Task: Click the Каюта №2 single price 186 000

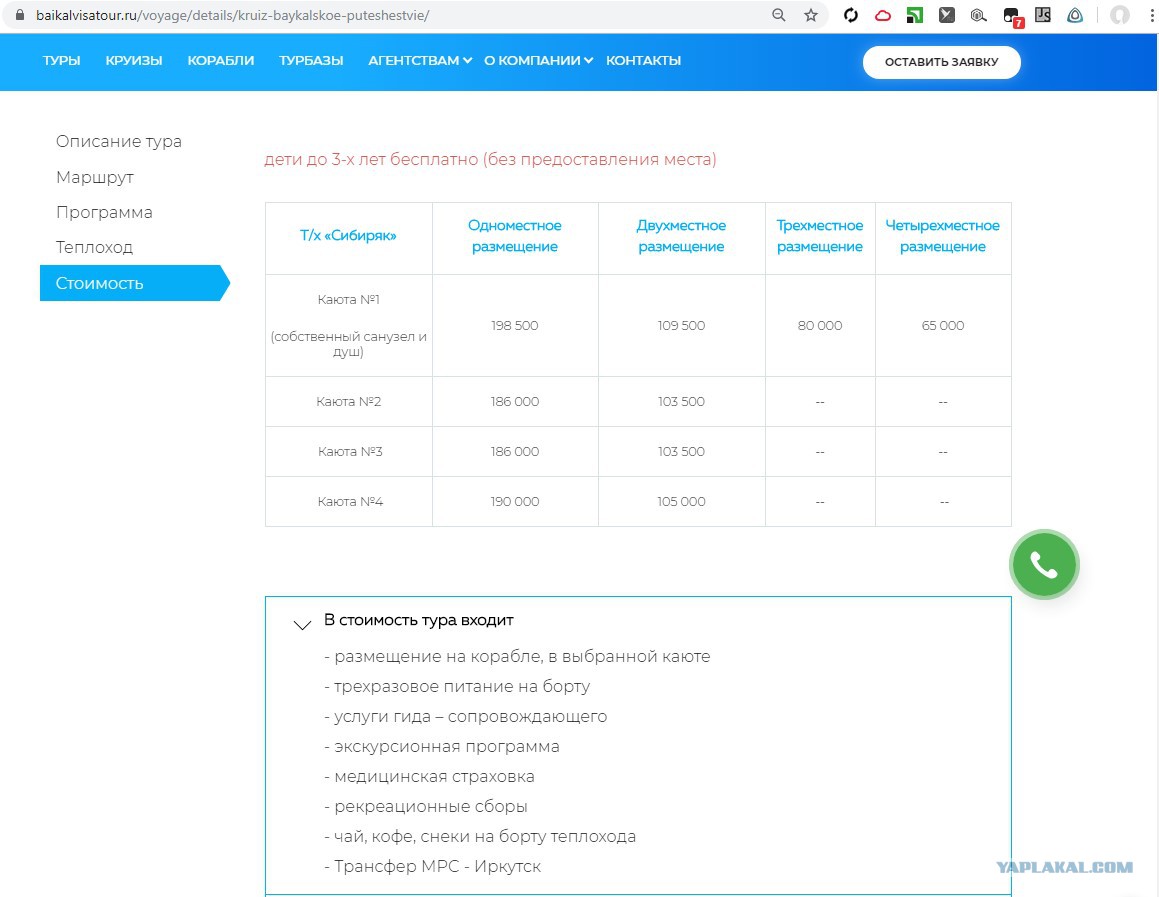Action: pos(514,401)
